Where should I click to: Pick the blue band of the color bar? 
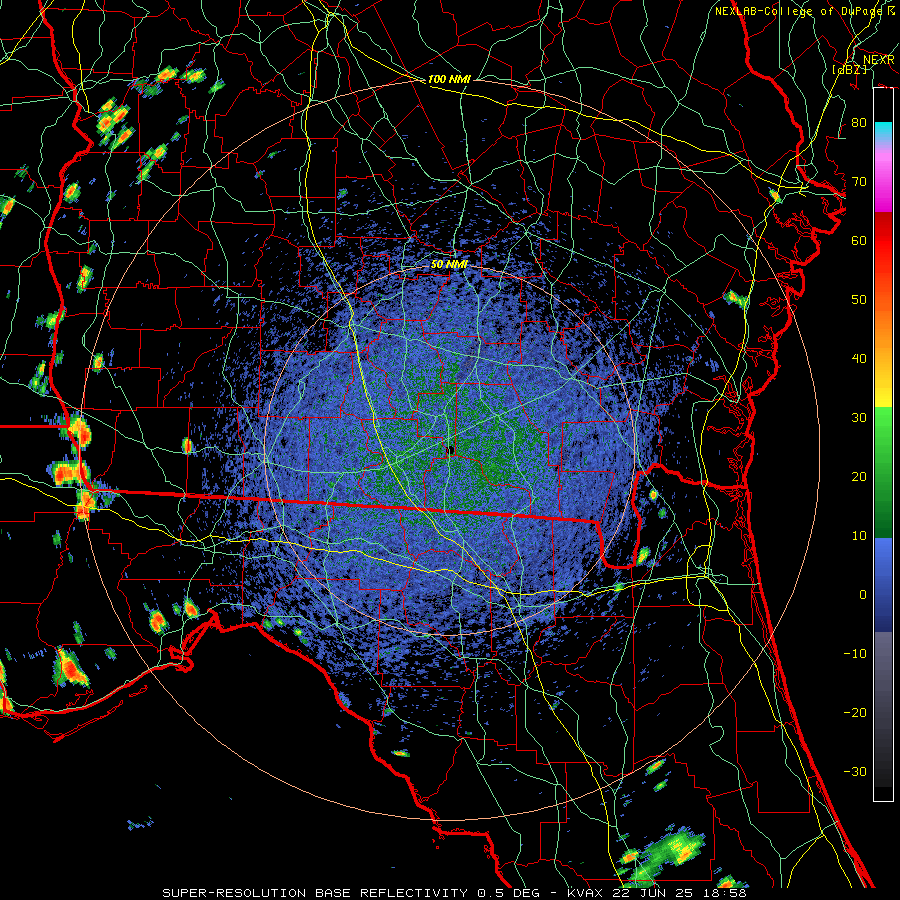(x=883, y=584)
